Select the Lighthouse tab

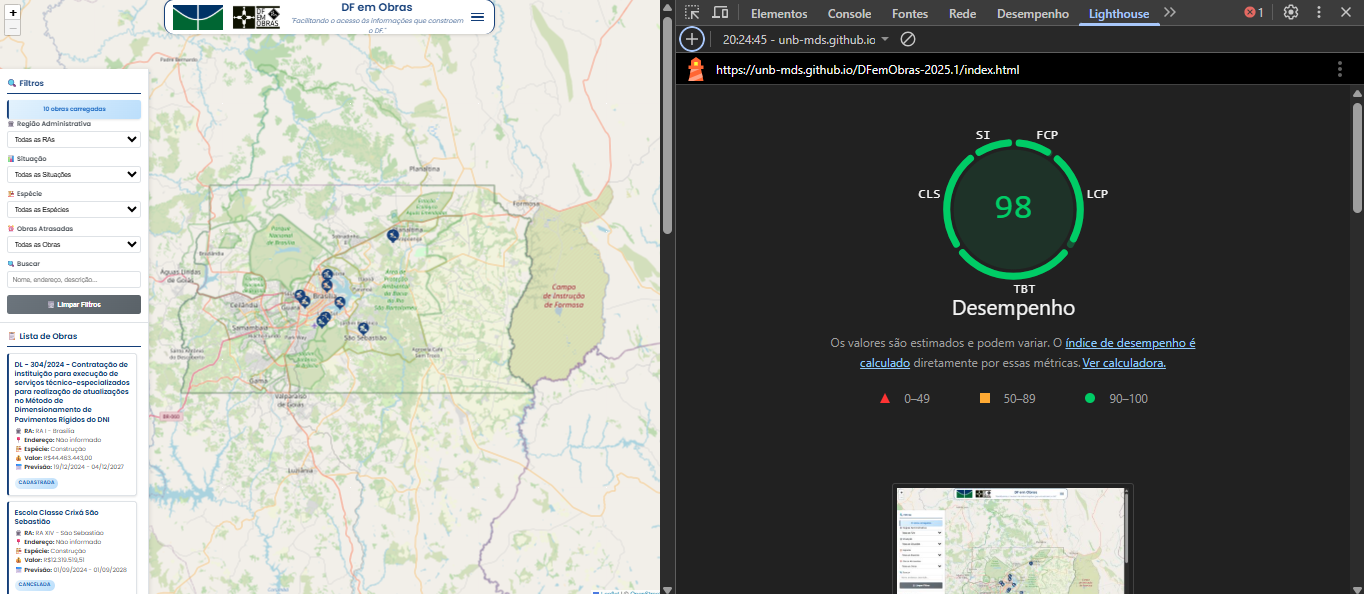point(1119,14)
